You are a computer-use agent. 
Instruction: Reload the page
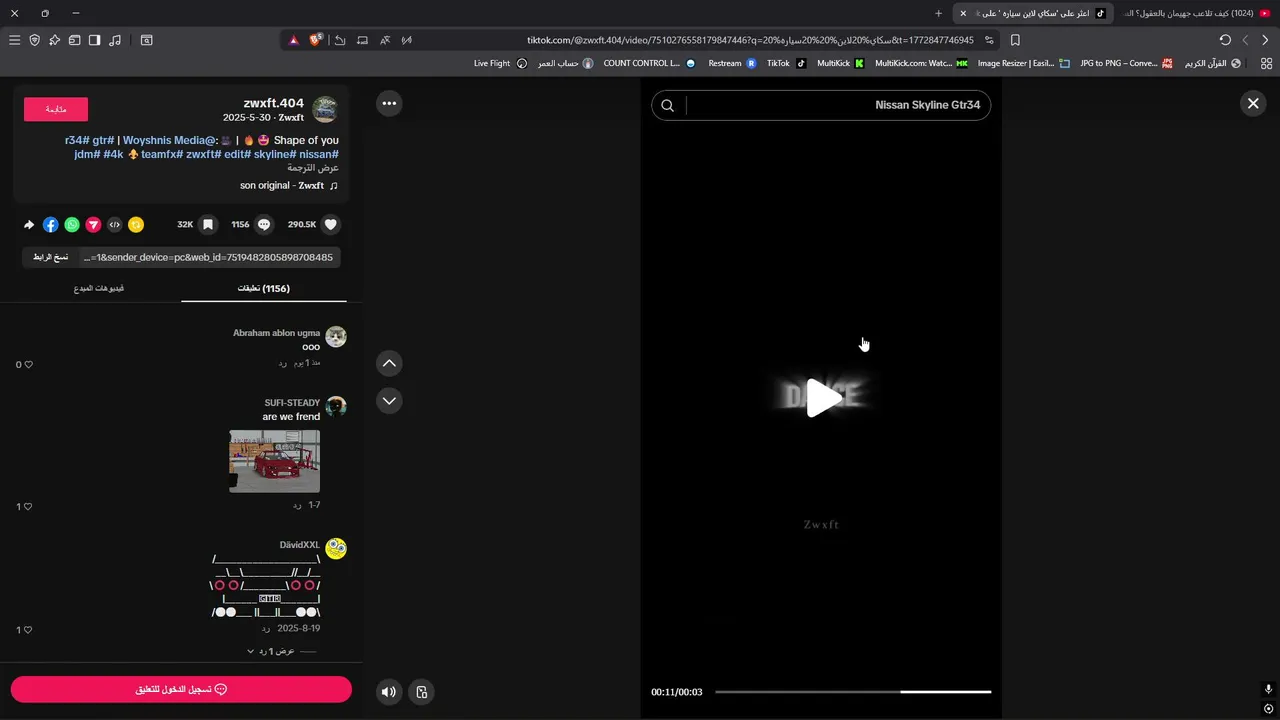1225,40
